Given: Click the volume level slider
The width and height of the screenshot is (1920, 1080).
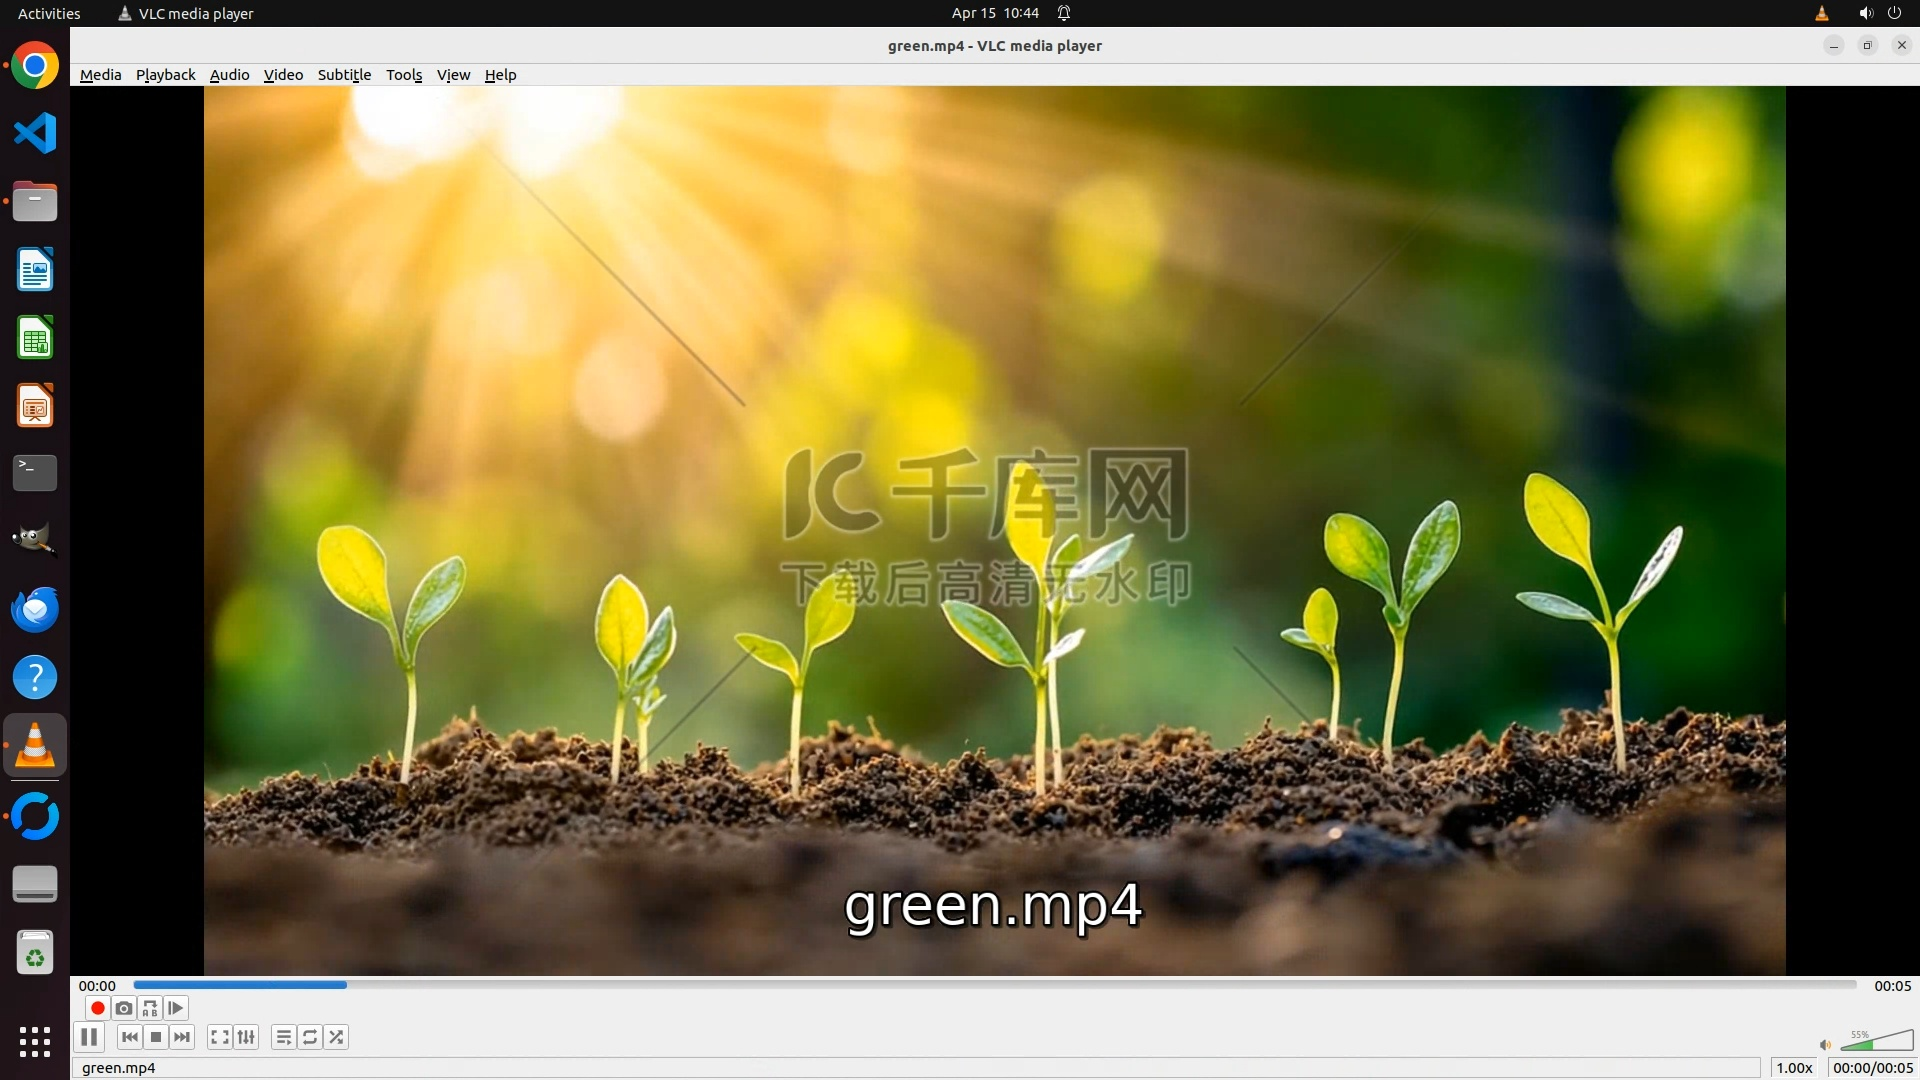Looking at the screenshot, I should 1877,1042.
